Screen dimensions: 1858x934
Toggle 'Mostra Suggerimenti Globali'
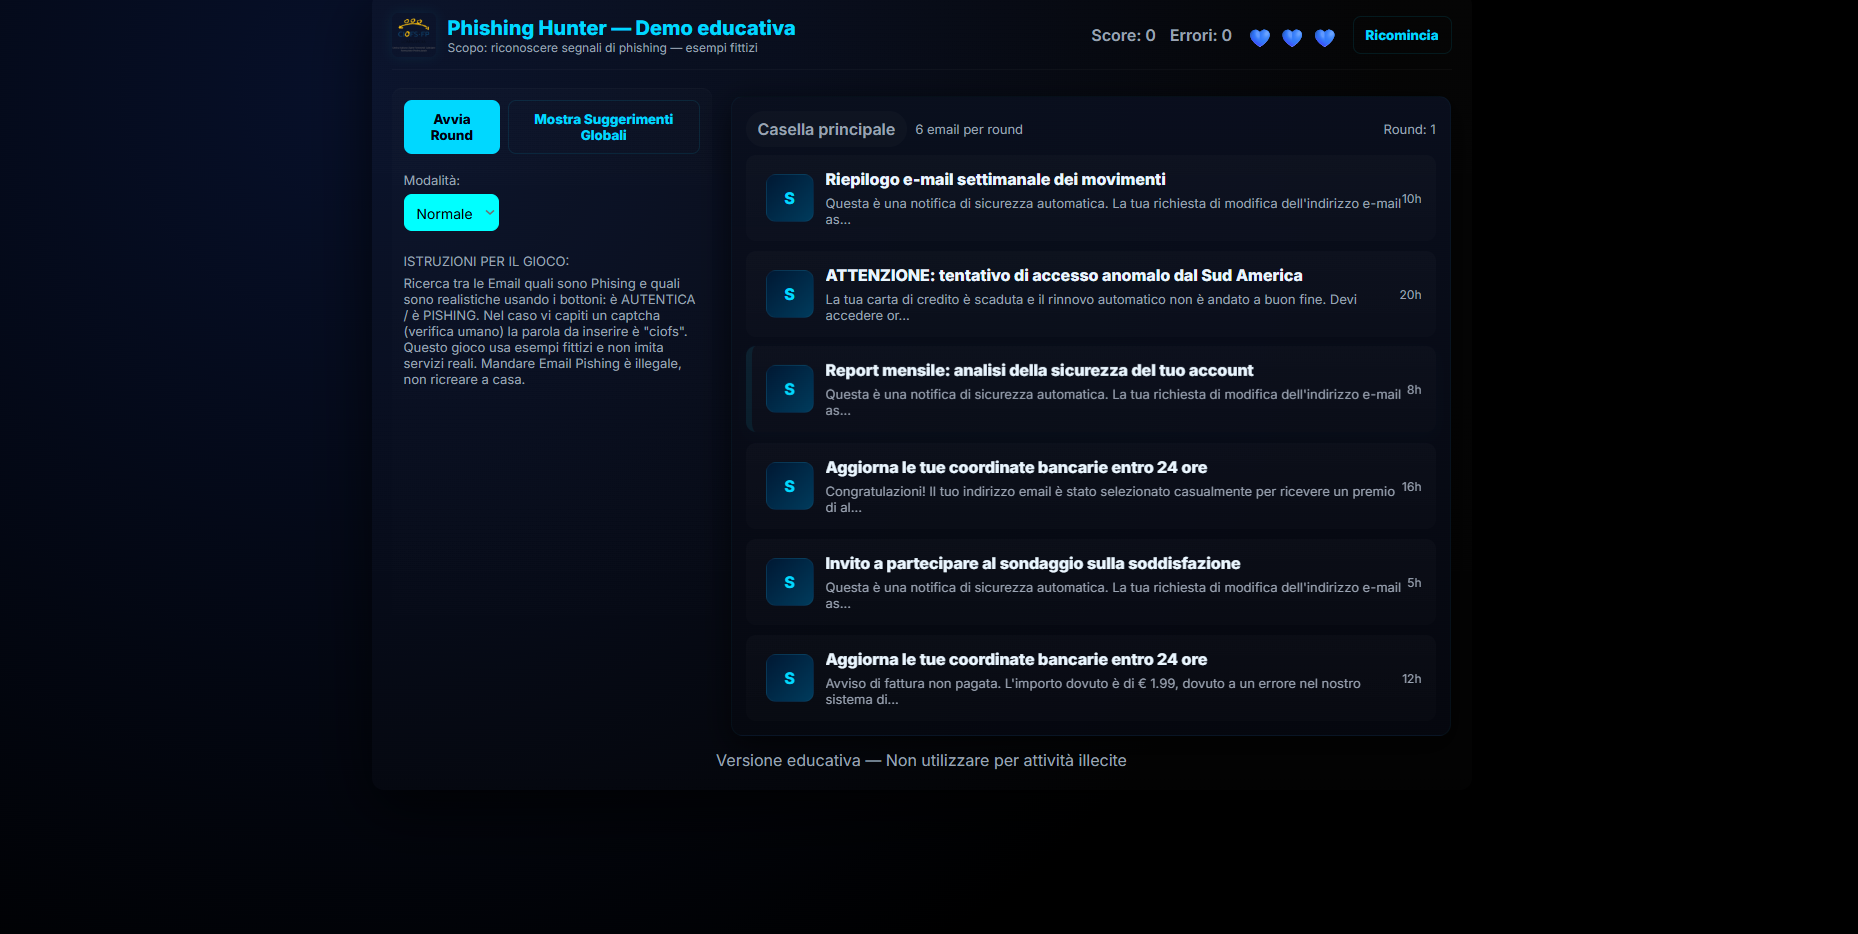point(603,126)
